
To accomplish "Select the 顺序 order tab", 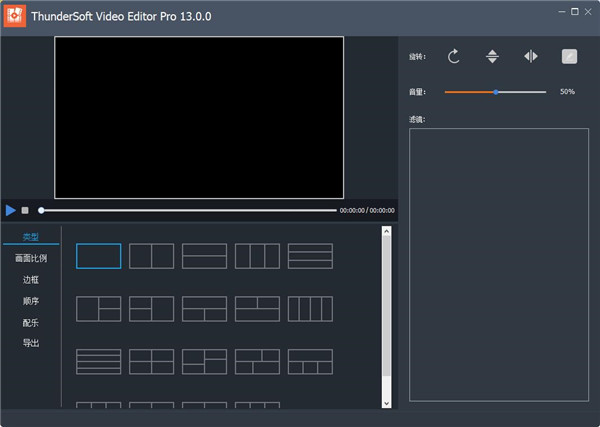I will pyautogui.click(x=30, y=301).
